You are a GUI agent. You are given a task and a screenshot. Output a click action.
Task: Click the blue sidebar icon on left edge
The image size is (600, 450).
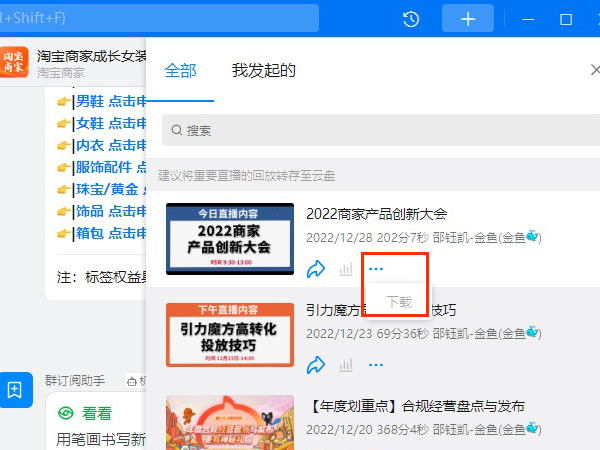click(14, 390)
